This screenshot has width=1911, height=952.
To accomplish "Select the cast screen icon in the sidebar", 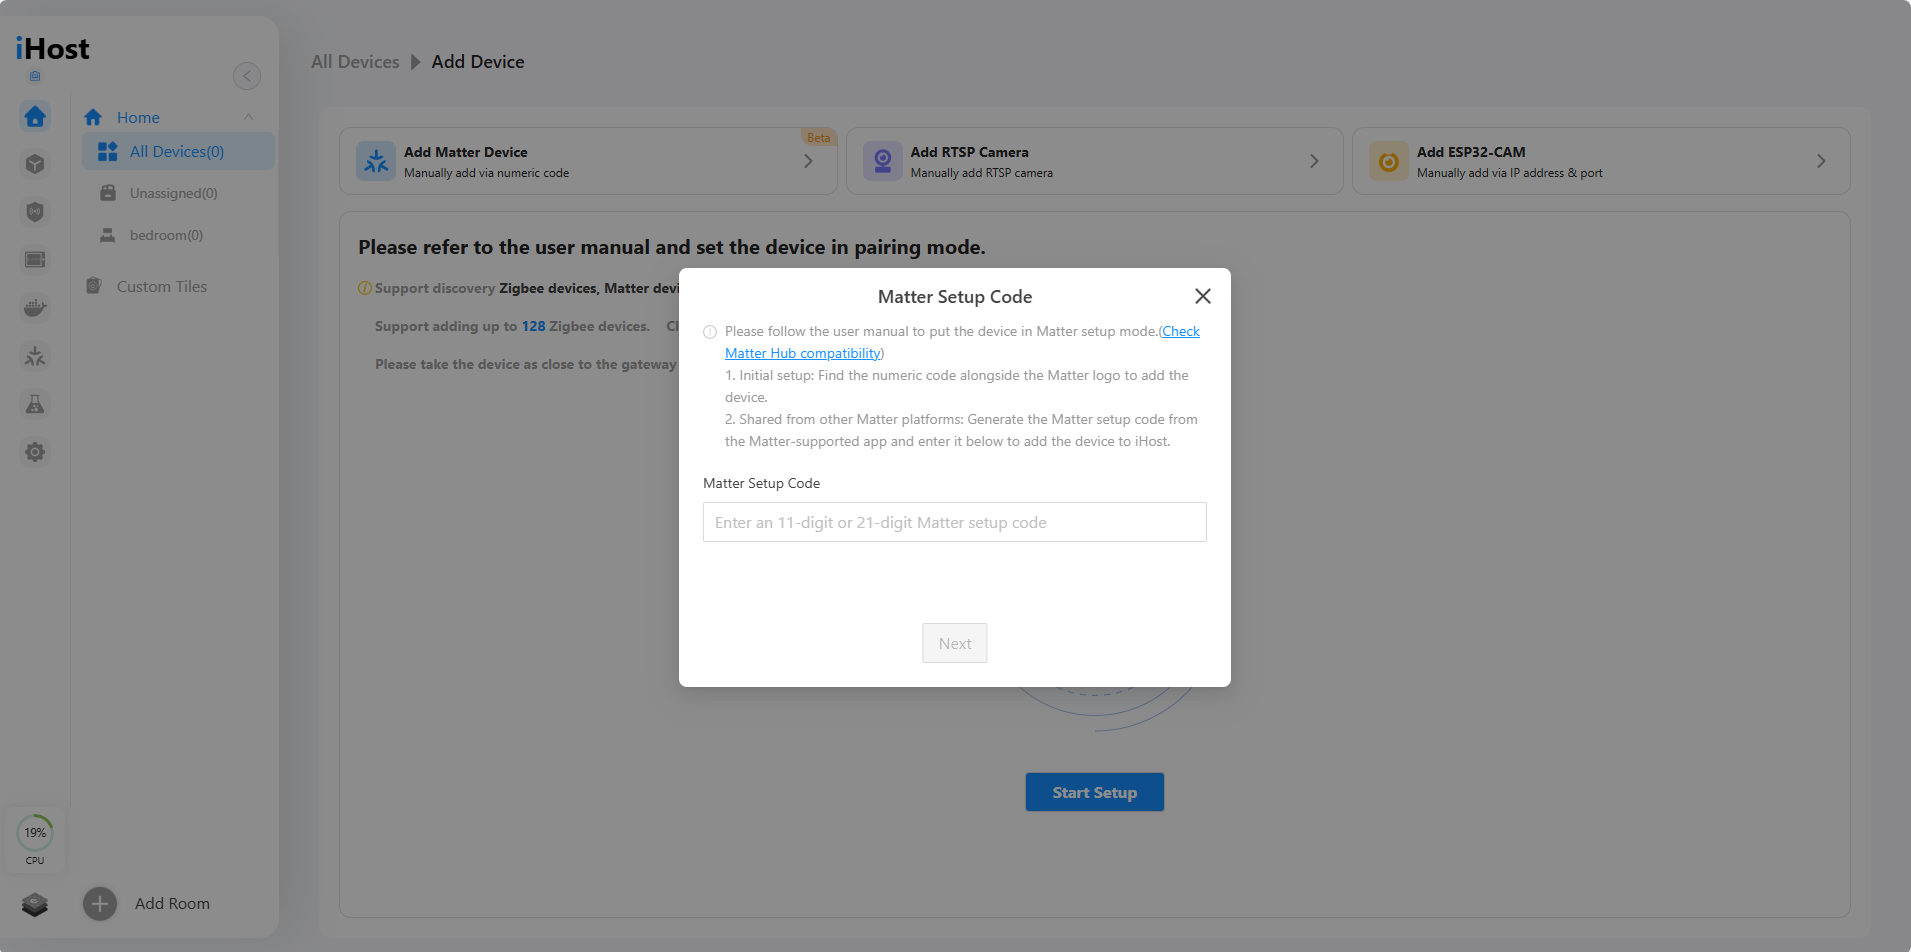I will coord(35,259).
